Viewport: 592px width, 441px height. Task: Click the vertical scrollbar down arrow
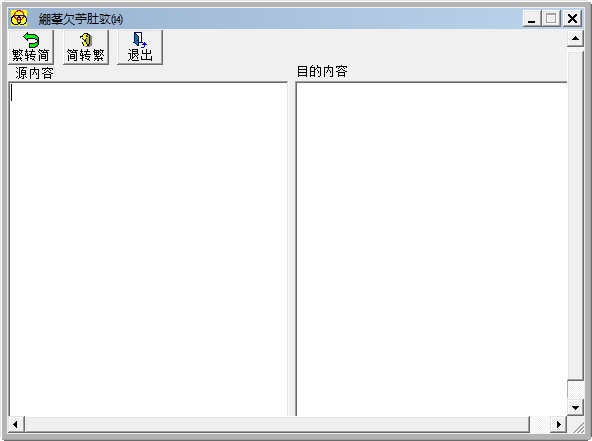[575, 407]
